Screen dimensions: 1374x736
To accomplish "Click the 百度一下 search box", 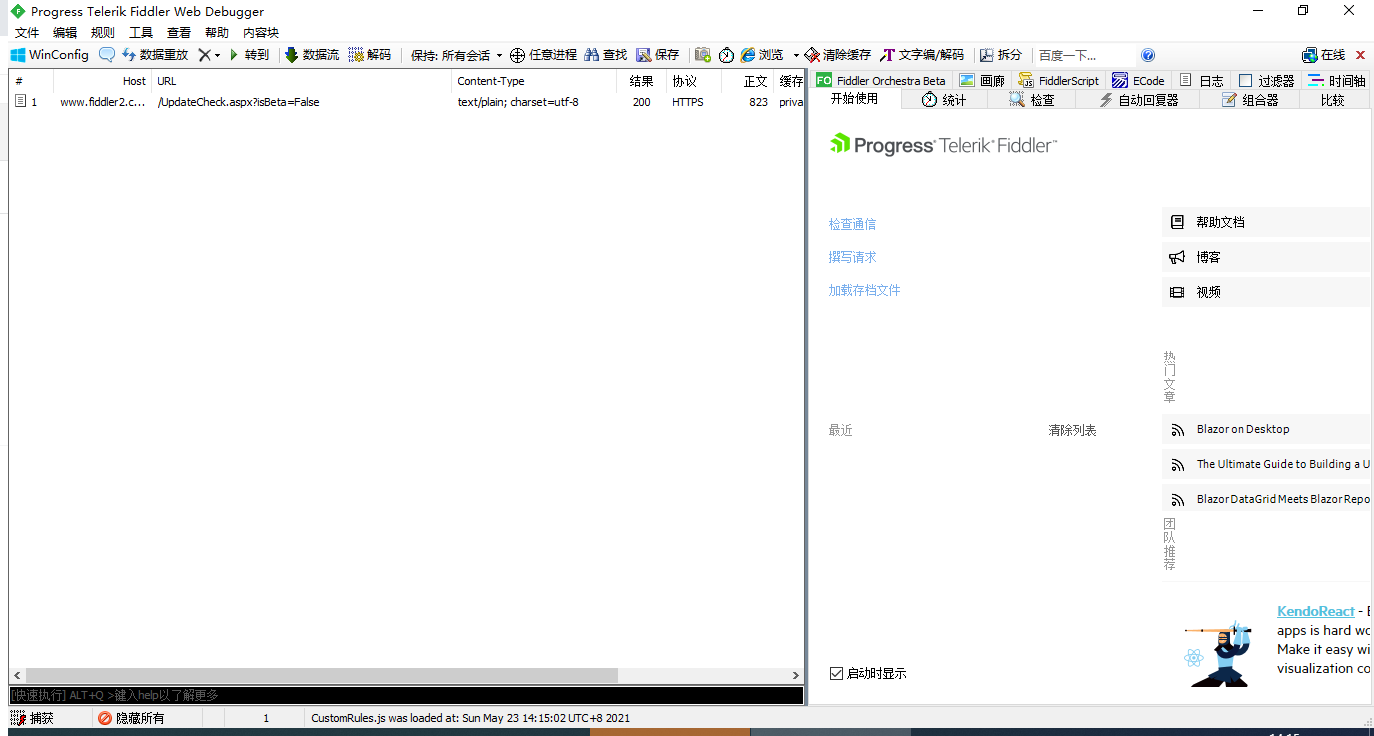I will (x=1085, y=55).
